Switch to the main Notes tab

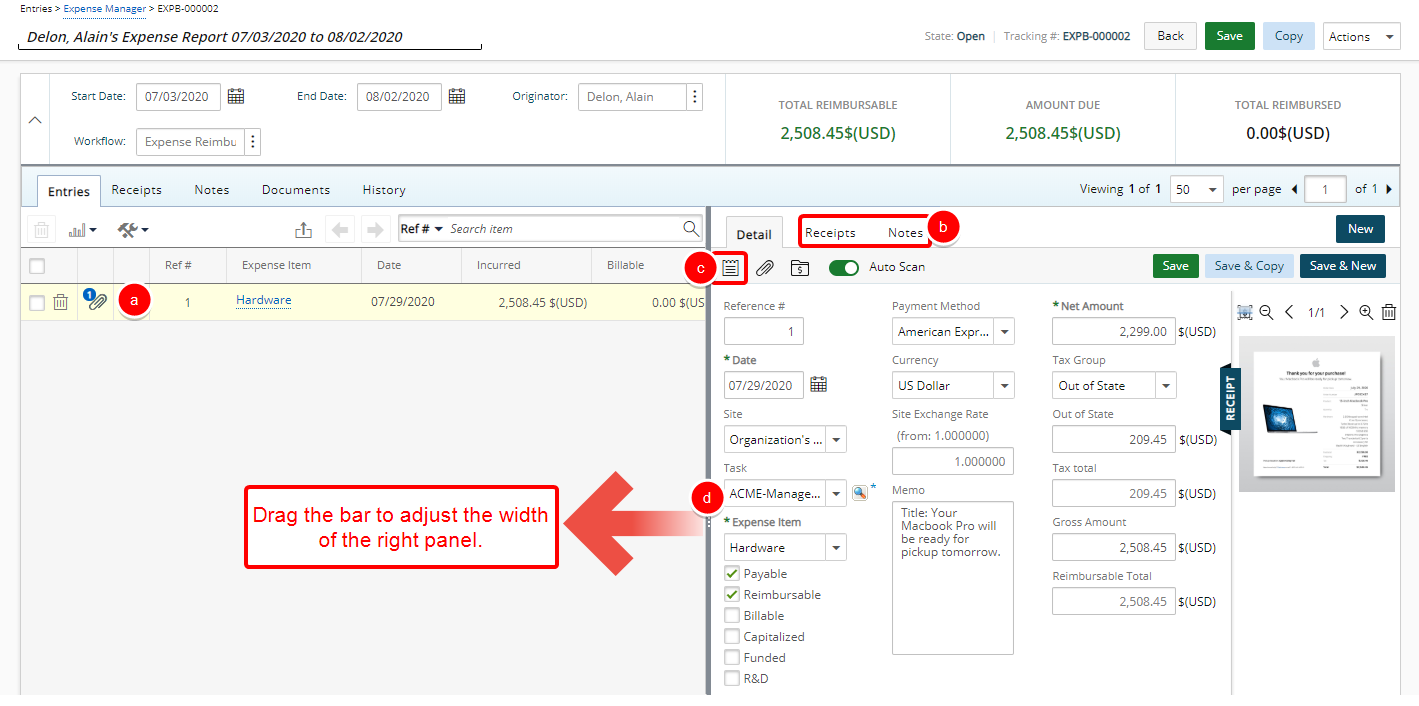click(212, 189)
